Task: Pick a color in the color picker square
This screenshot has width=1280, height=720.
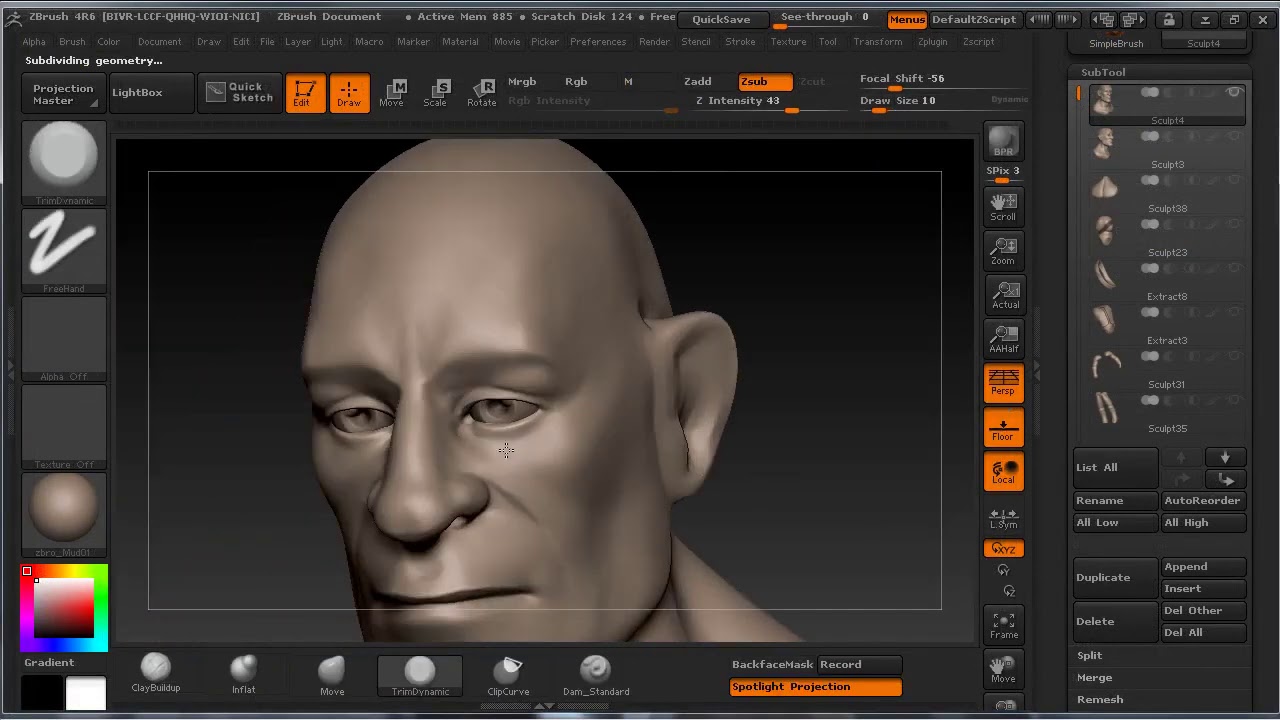Action: click(64, 608)
